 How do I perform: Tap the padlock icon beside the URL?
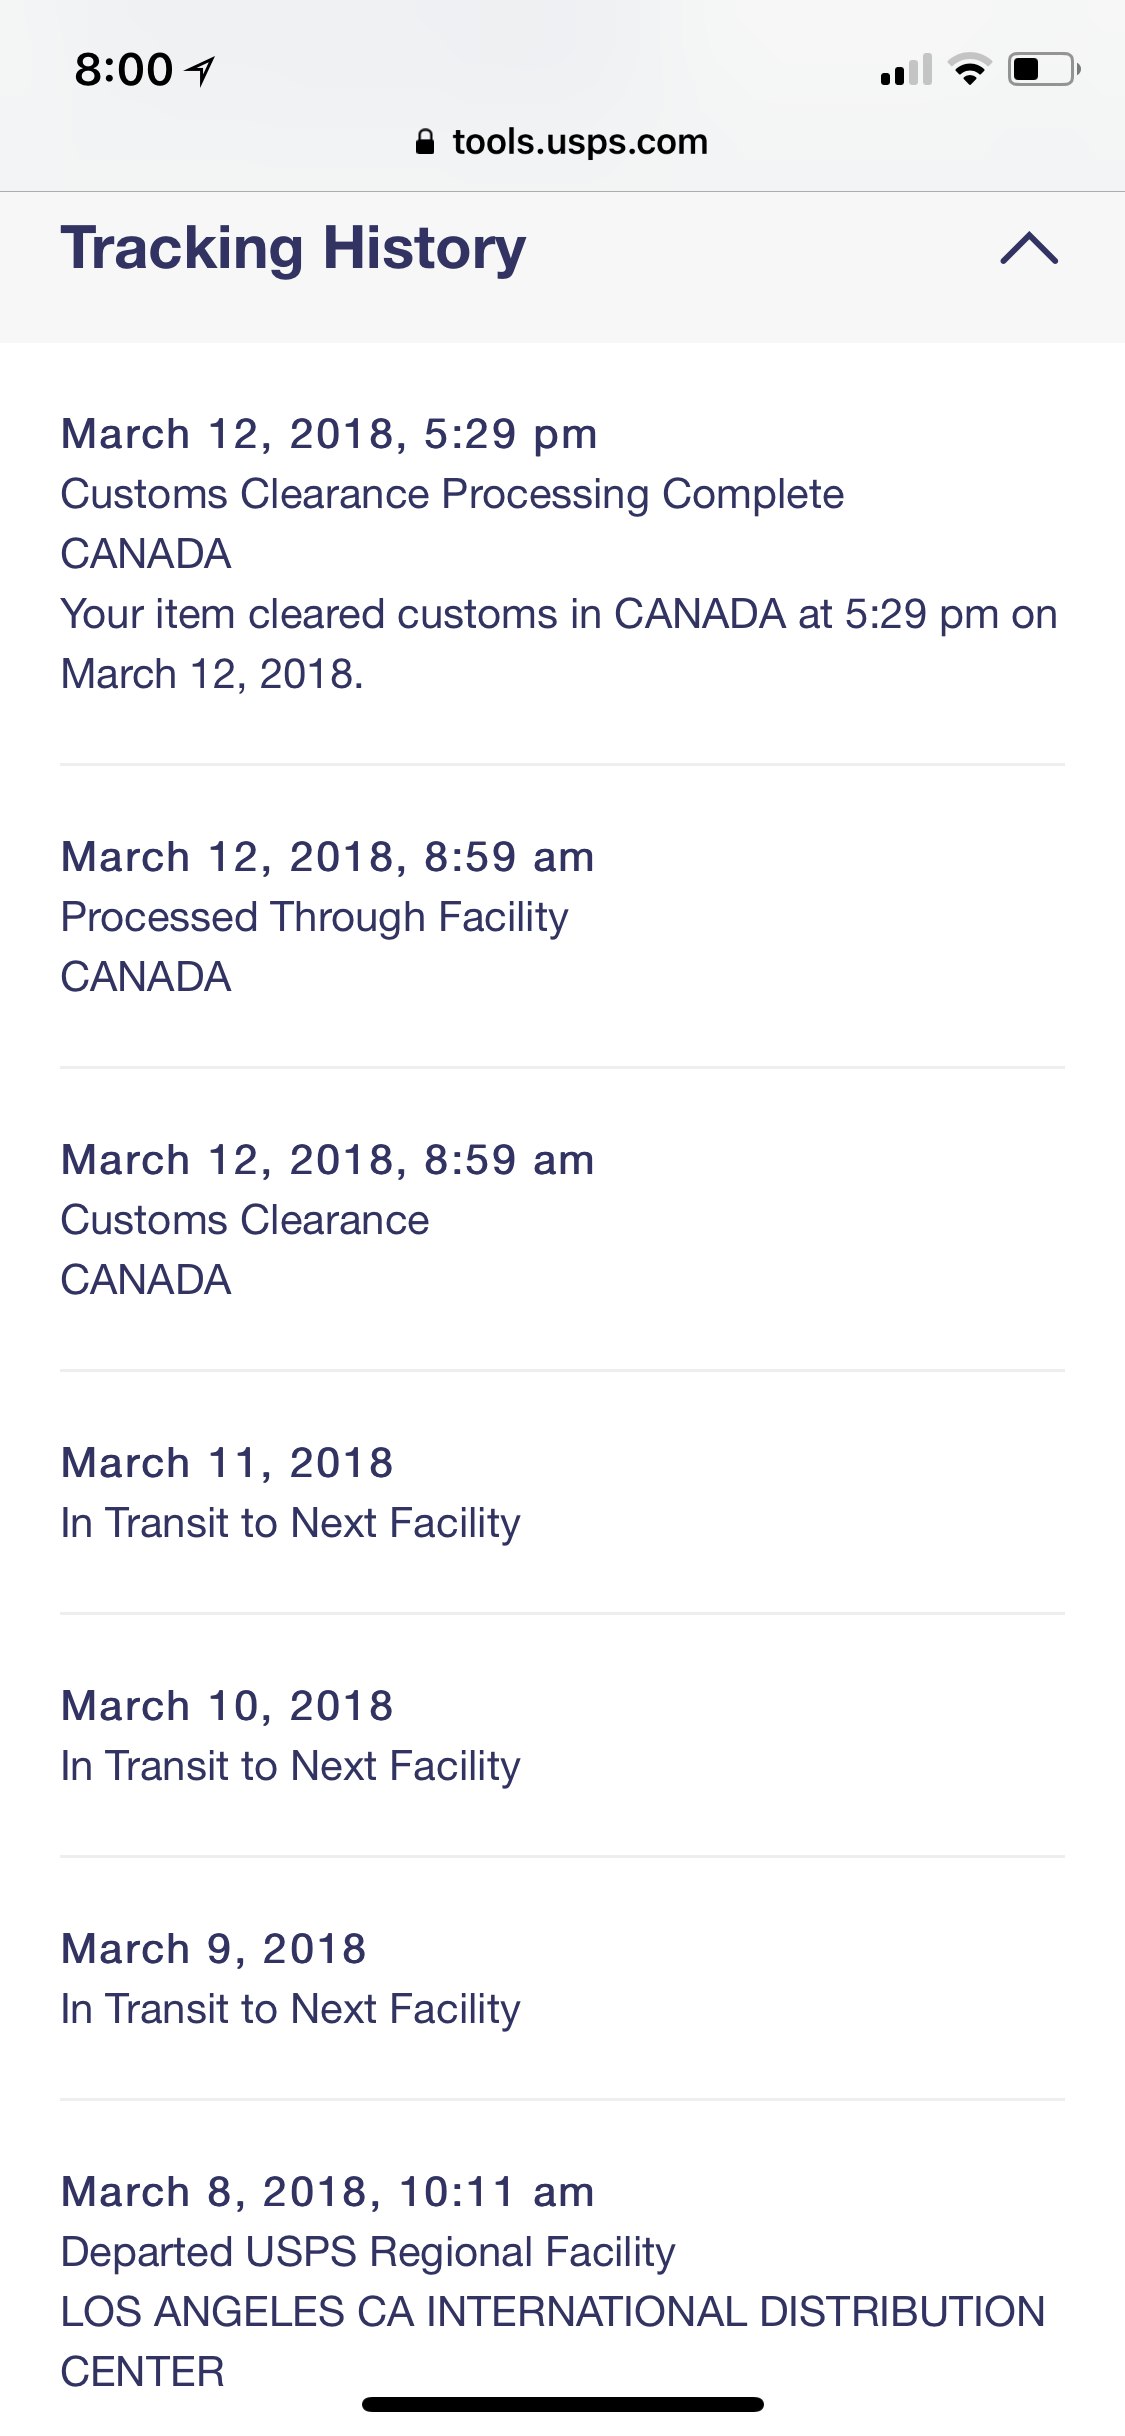tap(425, 142)
